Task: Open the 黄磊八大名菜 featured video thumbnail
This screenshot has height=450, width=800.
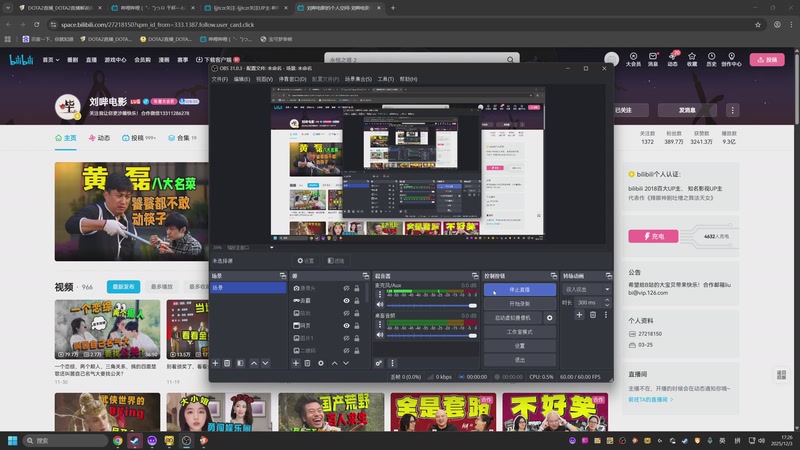Action: [x=132, y=211]
